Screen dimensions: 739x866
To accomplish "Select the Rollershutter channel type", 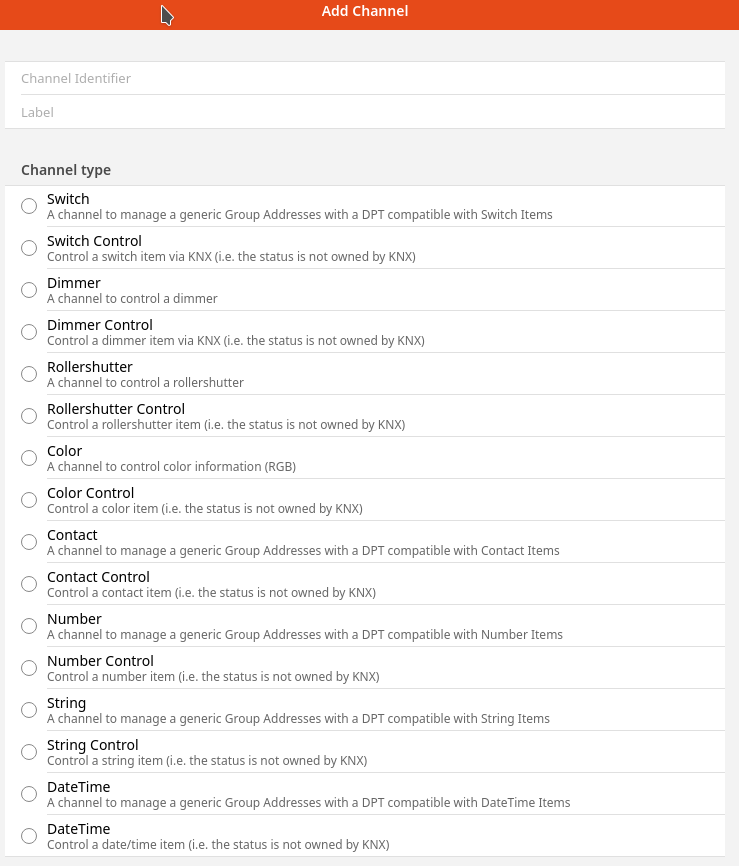I will [29, 374].
